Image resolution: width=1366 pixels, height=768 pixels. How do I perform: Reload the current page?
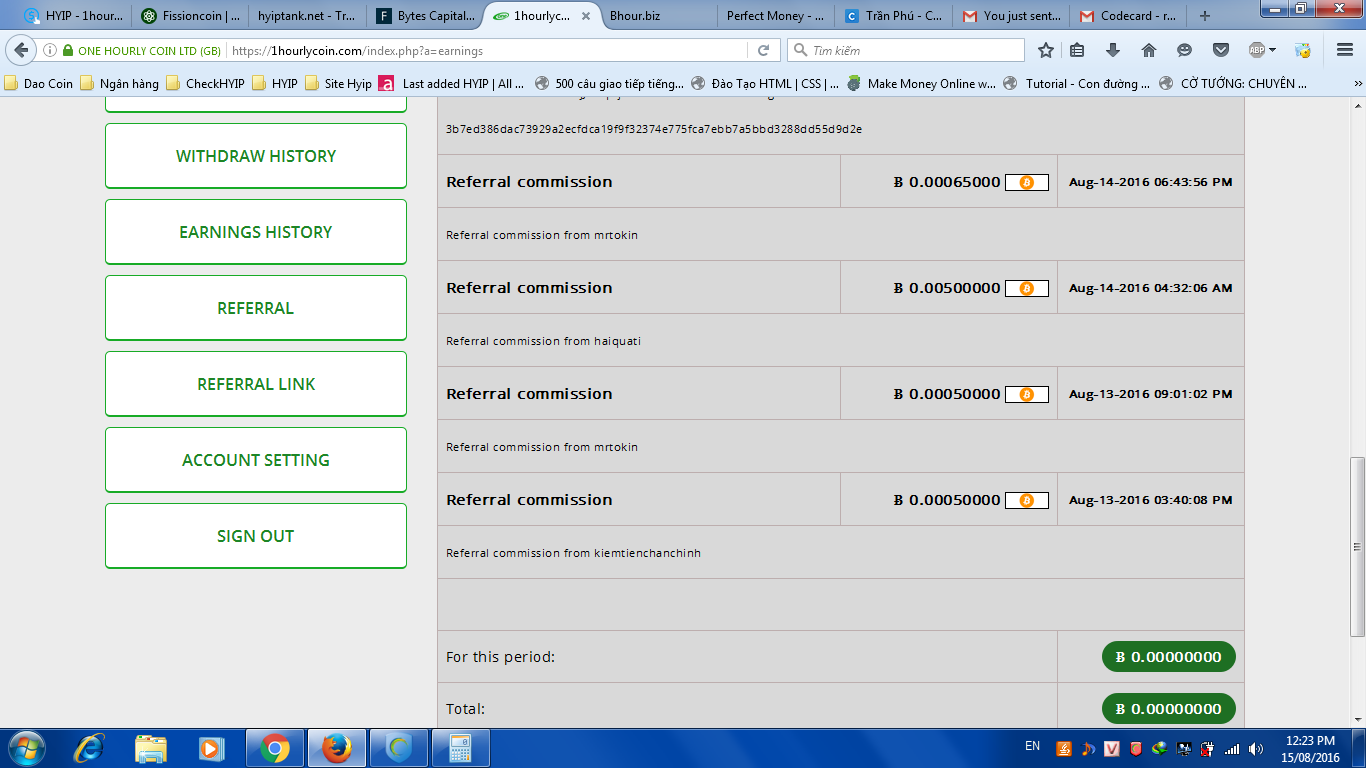click(763, 50)
